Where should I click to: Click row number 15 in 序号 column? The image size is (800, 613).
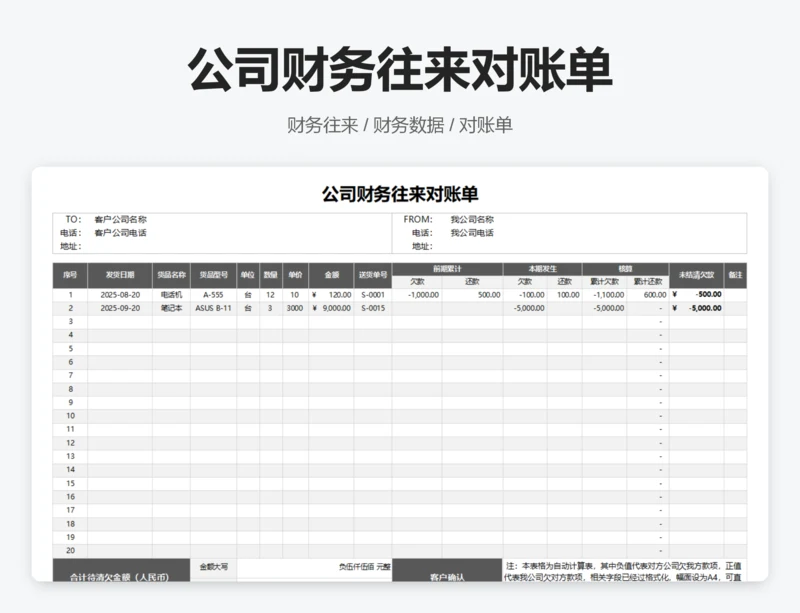(x=70, y=483)
